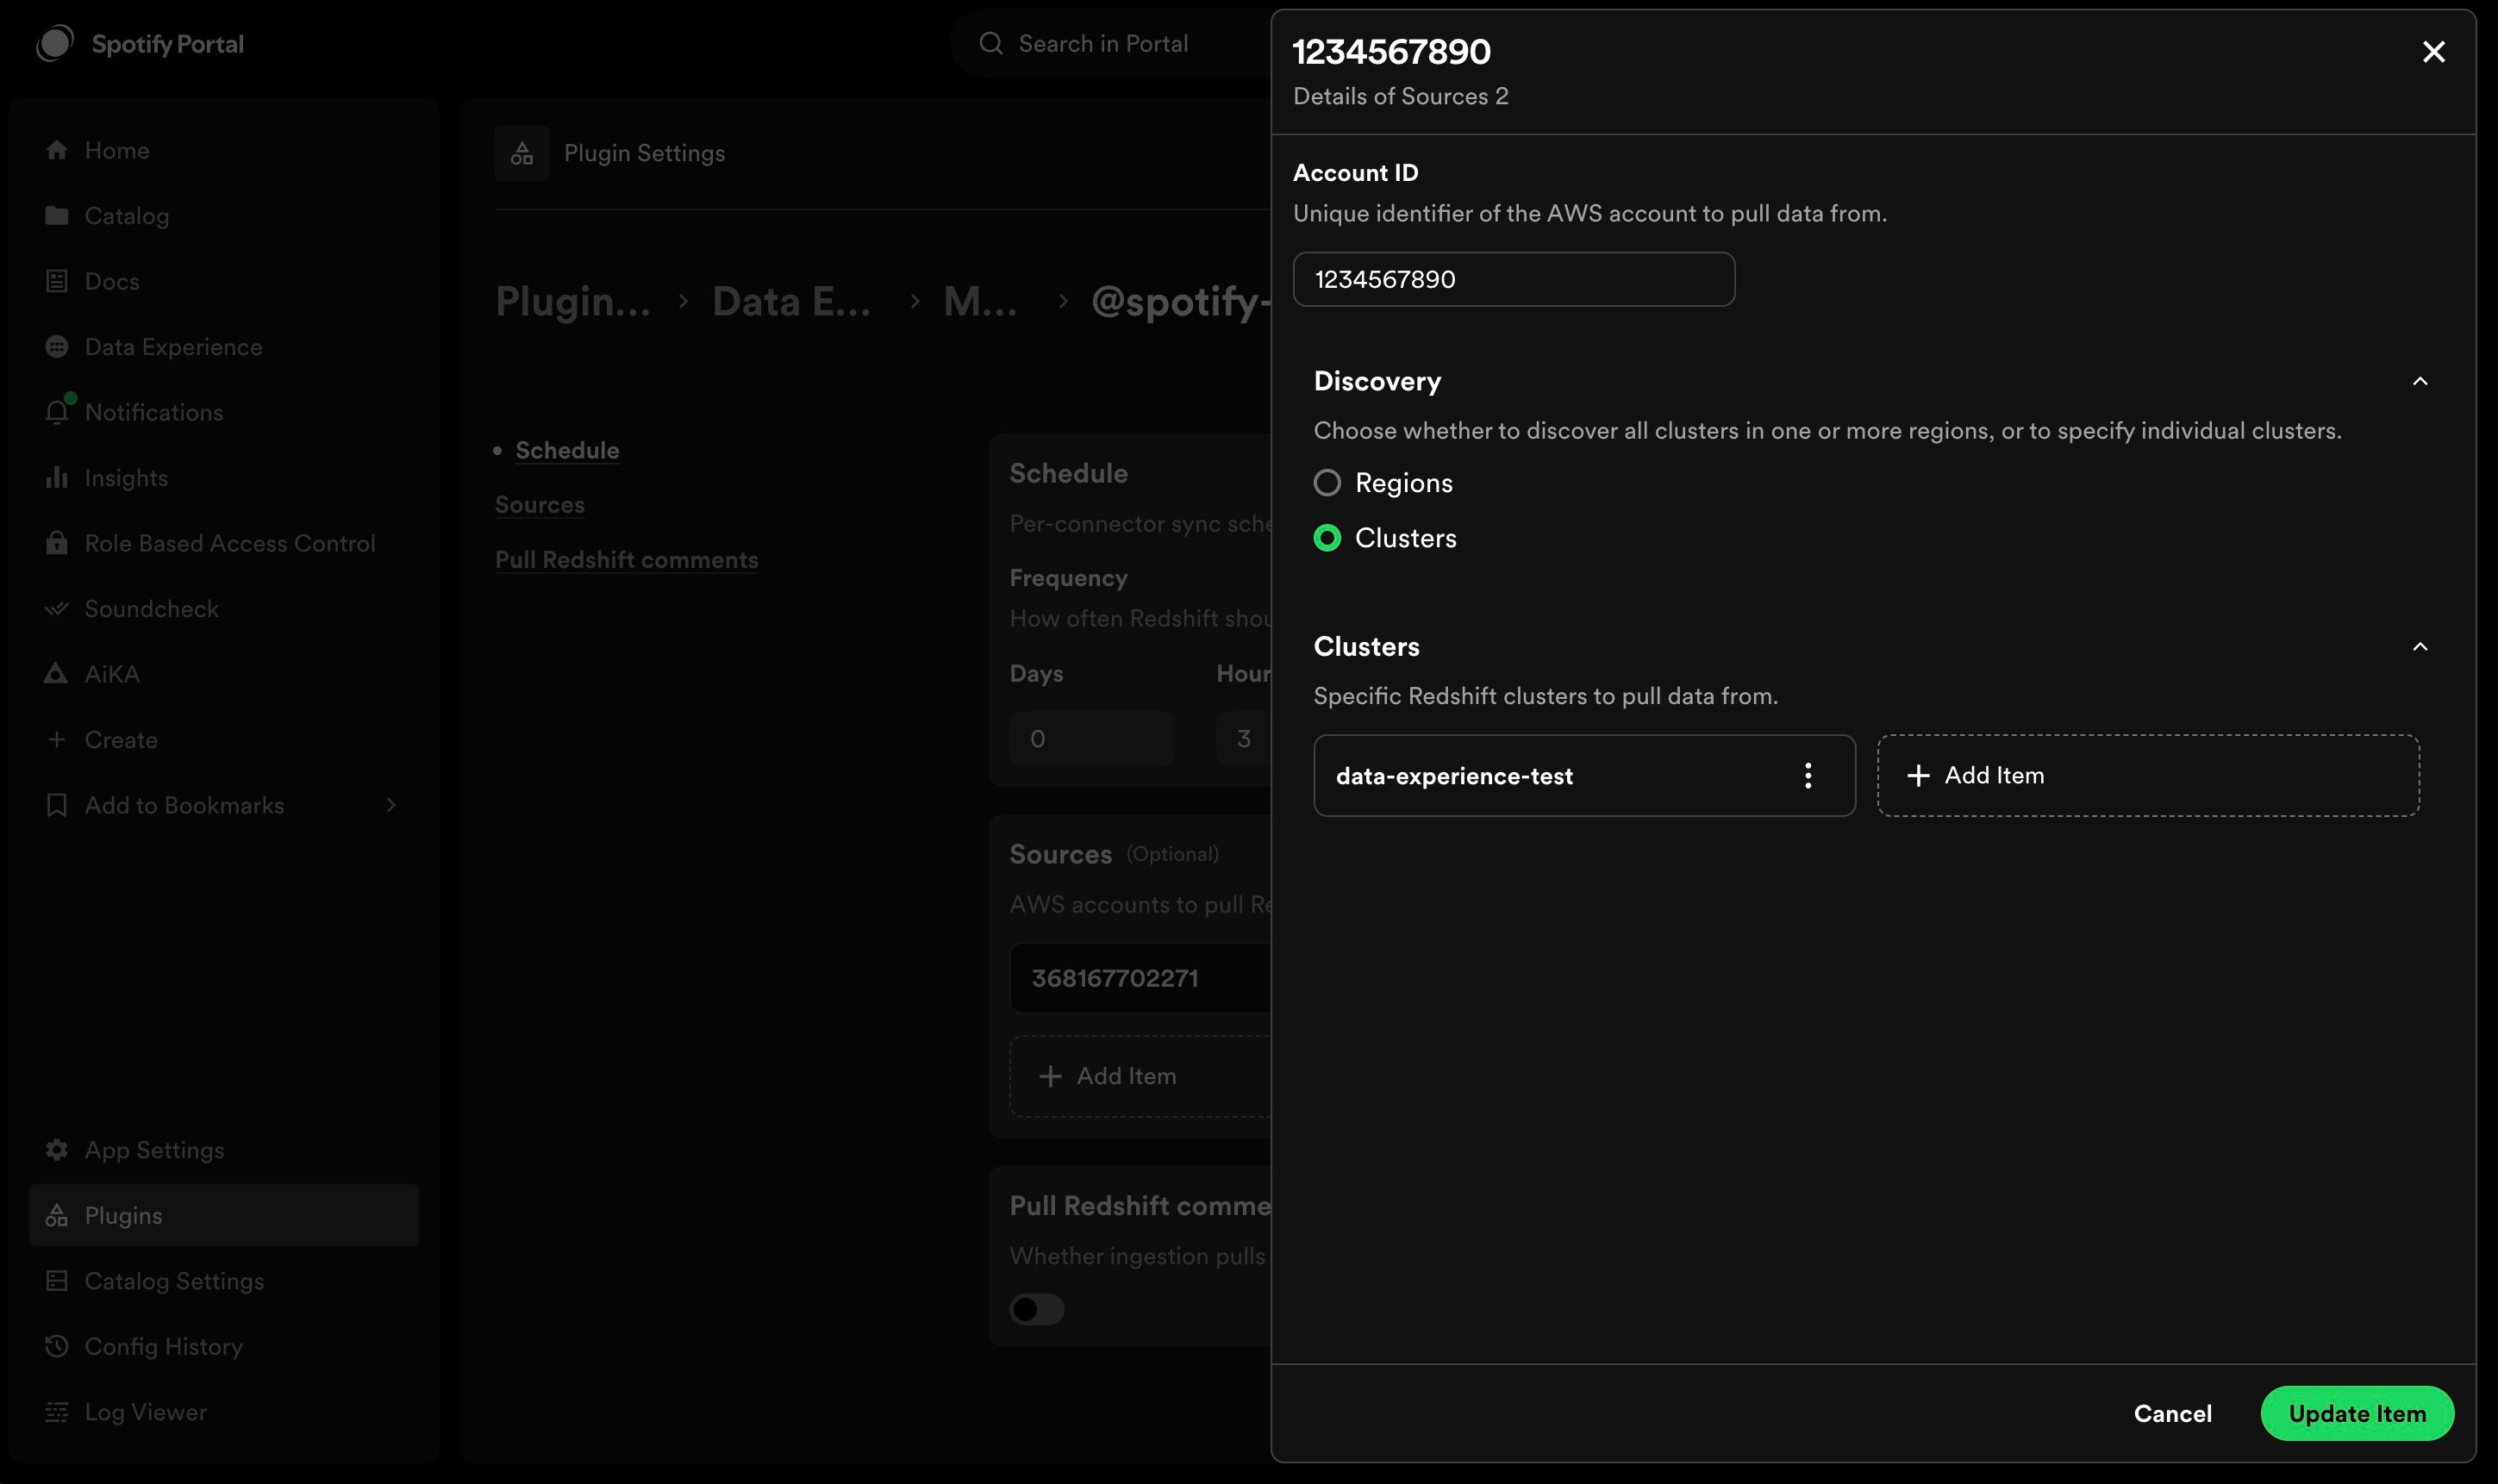Image resolution: width=2498 pixels, height=1484 pixels.
Task: Click Add Item under Sources
Action: (1140, 1076)
